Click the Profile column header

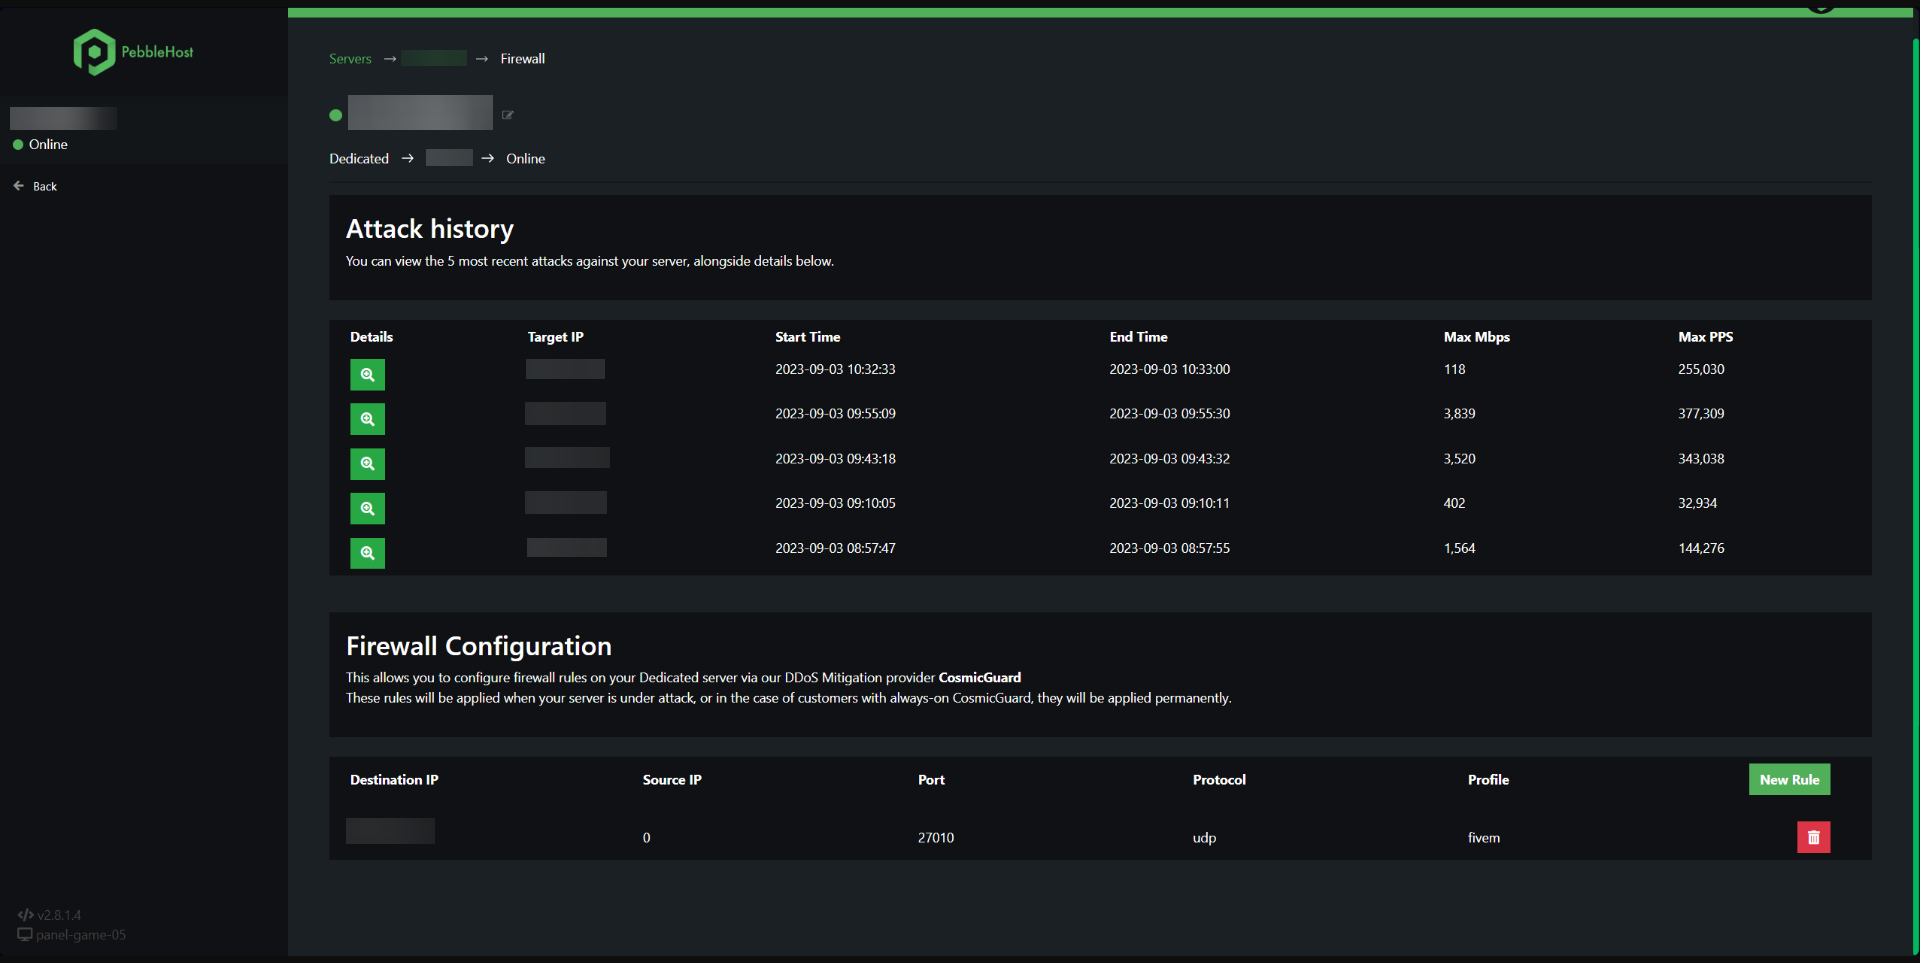pyautogui.click(x=1488, y=780)
